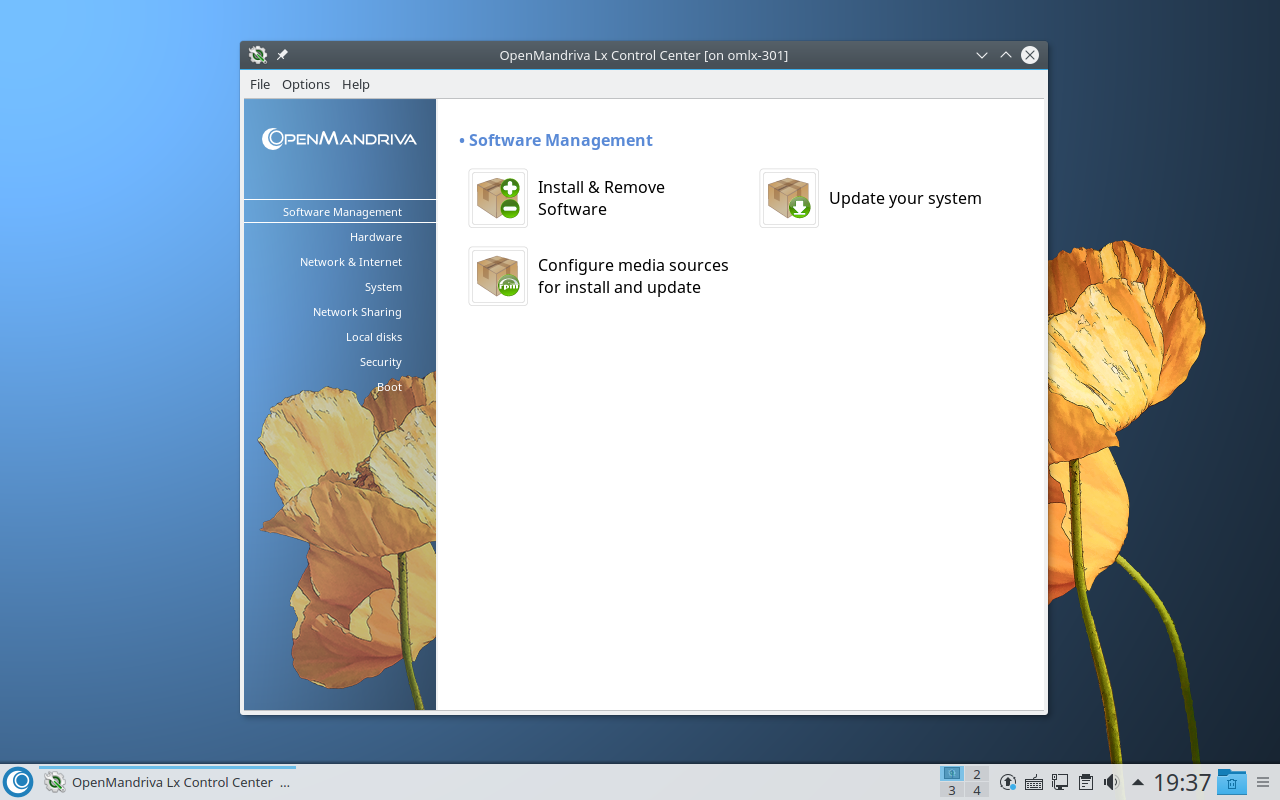Select the Hardware category in sidebar
This screenshot has height=800, width=1280.
click(x=376, y=237)
